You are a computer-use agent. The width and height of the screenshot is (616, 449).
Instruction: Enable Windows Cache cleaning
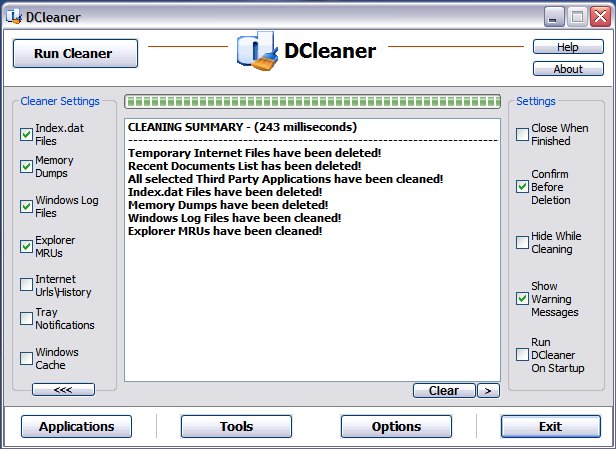26,358
